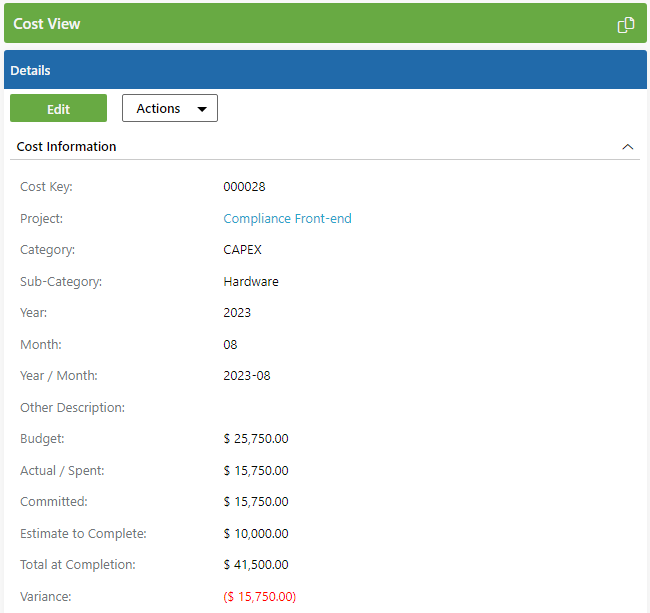
Task: Click the red Variance amount
Action: [x=260, y=596]
